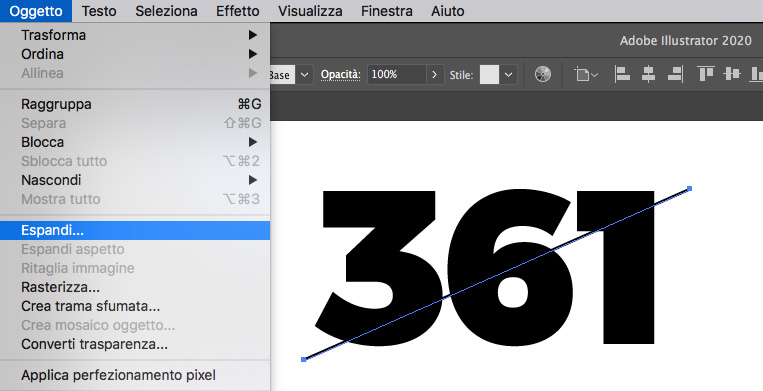Click vertical align top icon
This screenshot has height=391, width=763.
(x=706, y=74)
